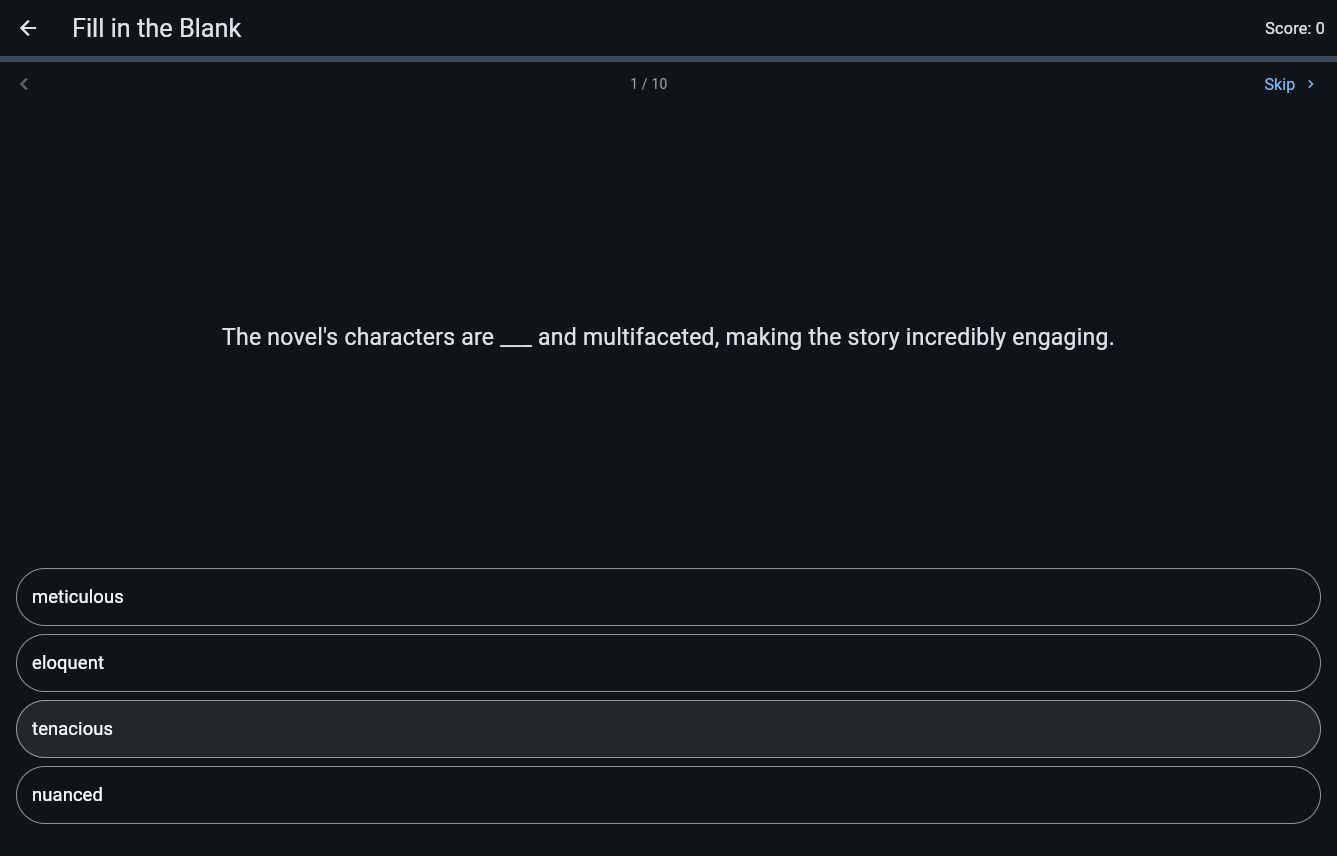This screenshot has width=1337, height=856.
Task: Click the word 'engaging' in the sentence
Action: (x=1062, y=338)
